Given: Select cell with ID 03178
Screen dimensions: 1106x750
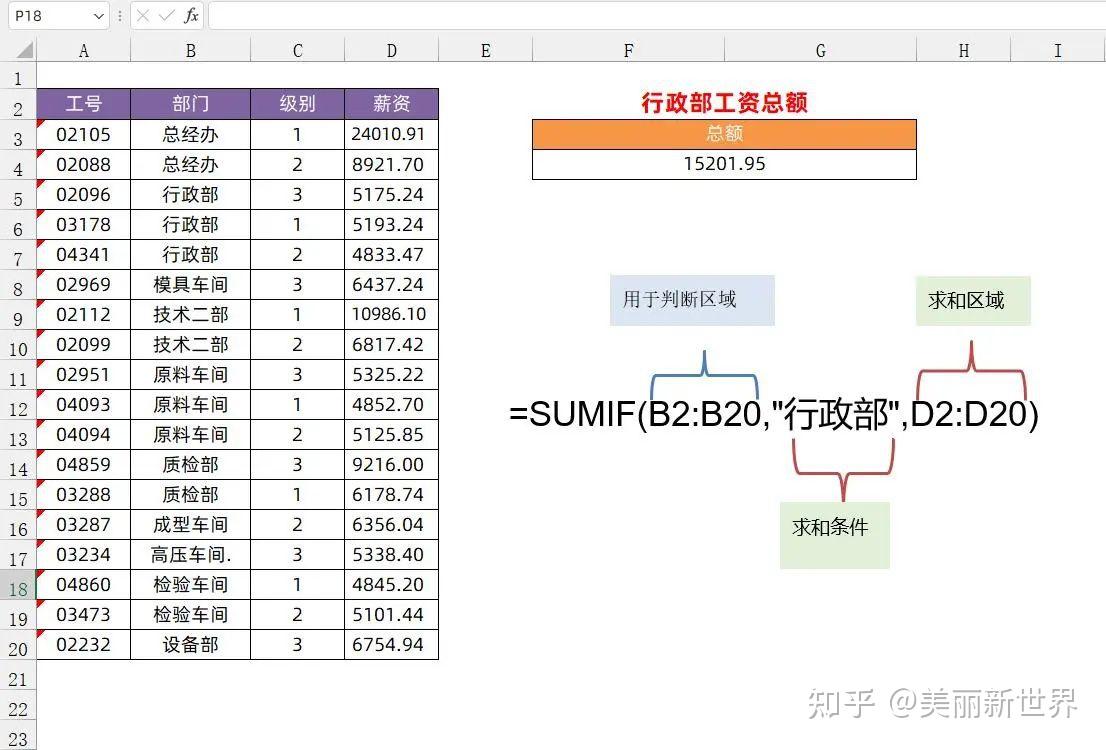Looking at the screenshot, I should coord(83,224).
